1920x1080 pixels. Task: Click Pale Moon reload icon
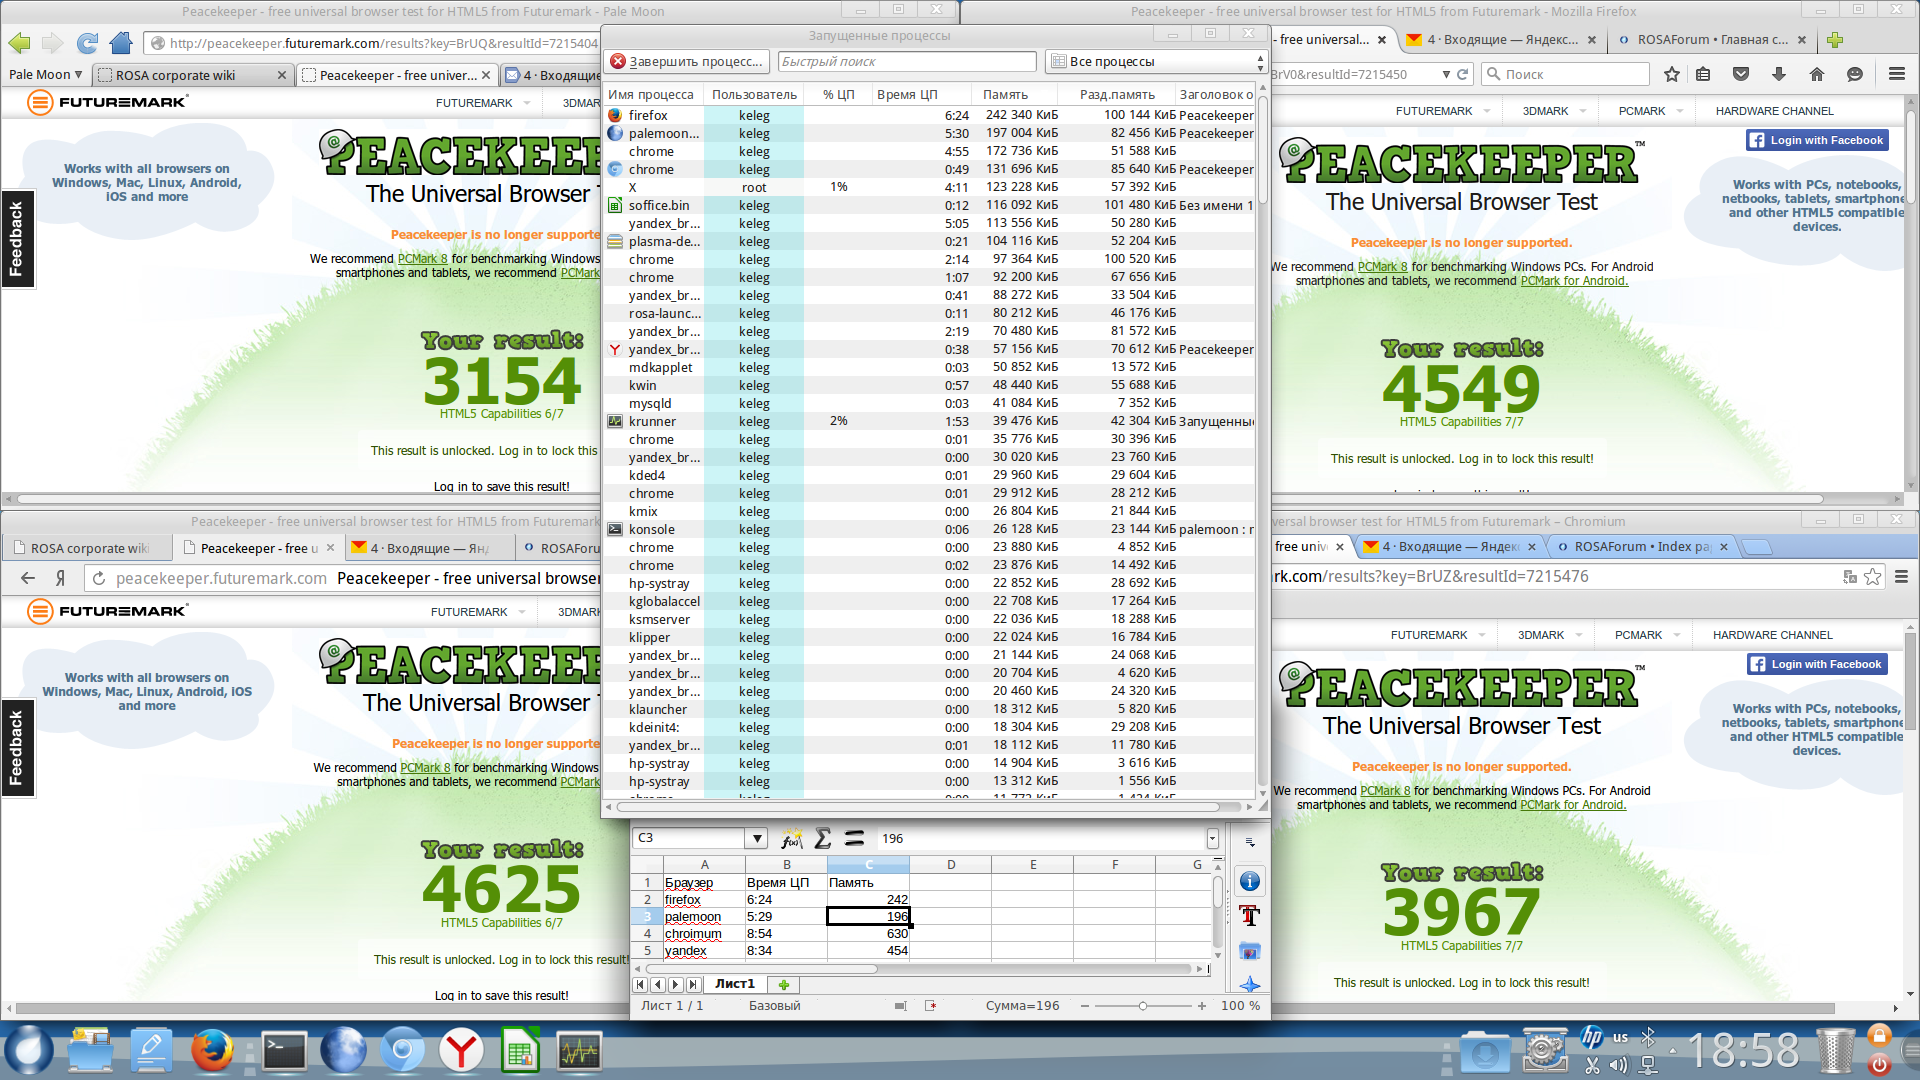(87, 43)
